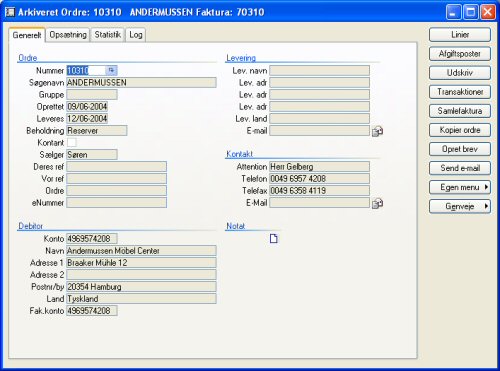The height and width of the screenshot is (371, 500).
Task: Click the Søgenavn field ANDERMUSSEN
Action: coord(141,82)
